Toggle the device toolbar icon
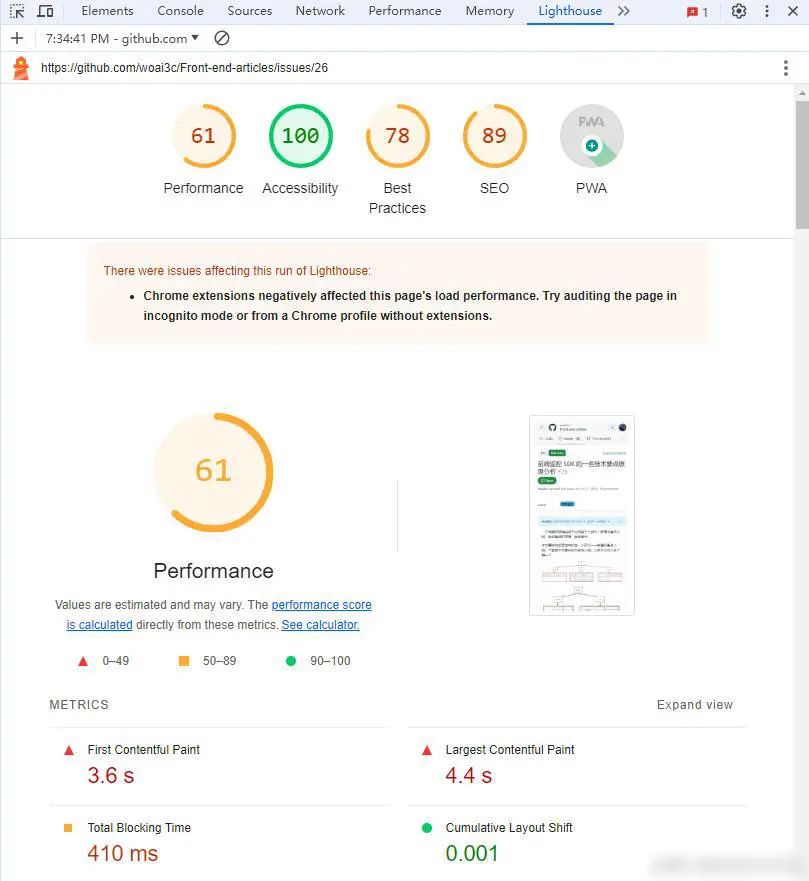Image resolution: width=809 pixels, height=881 pixels. point(45,11)
